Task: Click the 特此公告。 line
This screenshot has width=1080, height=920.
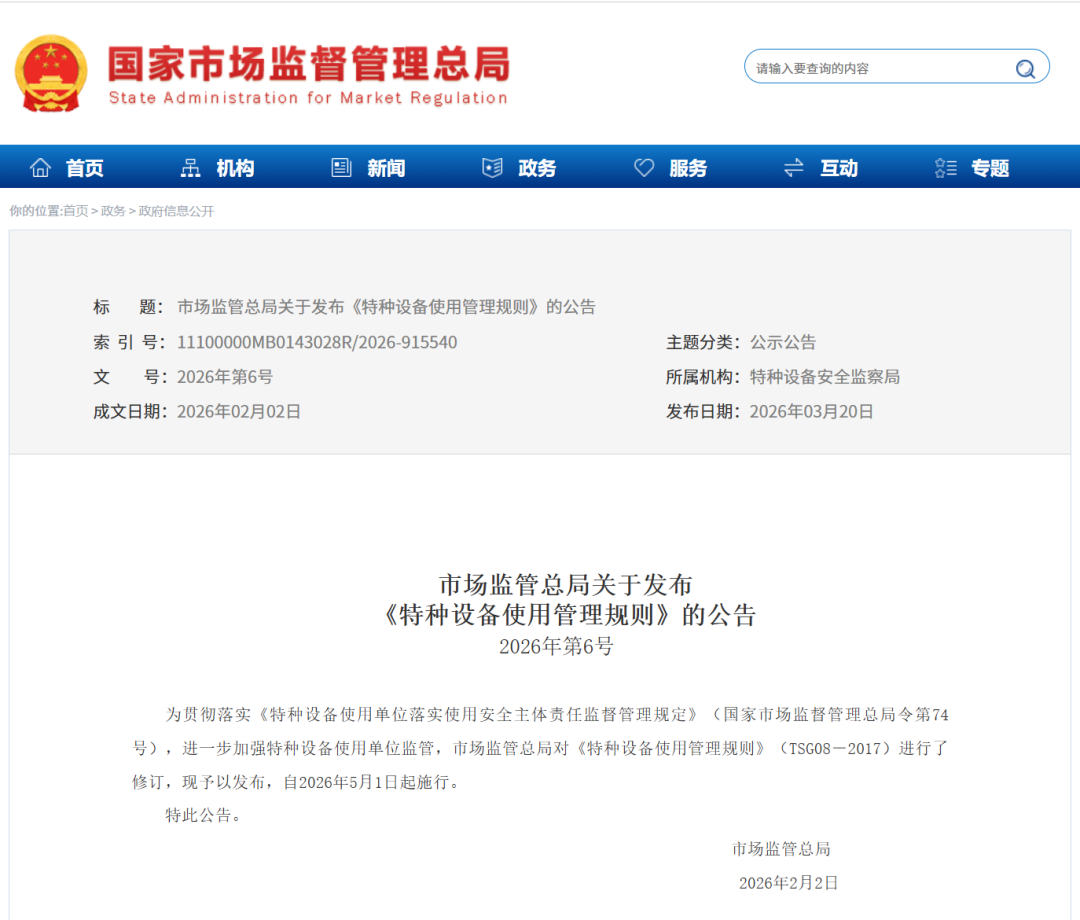Action: 205,816
